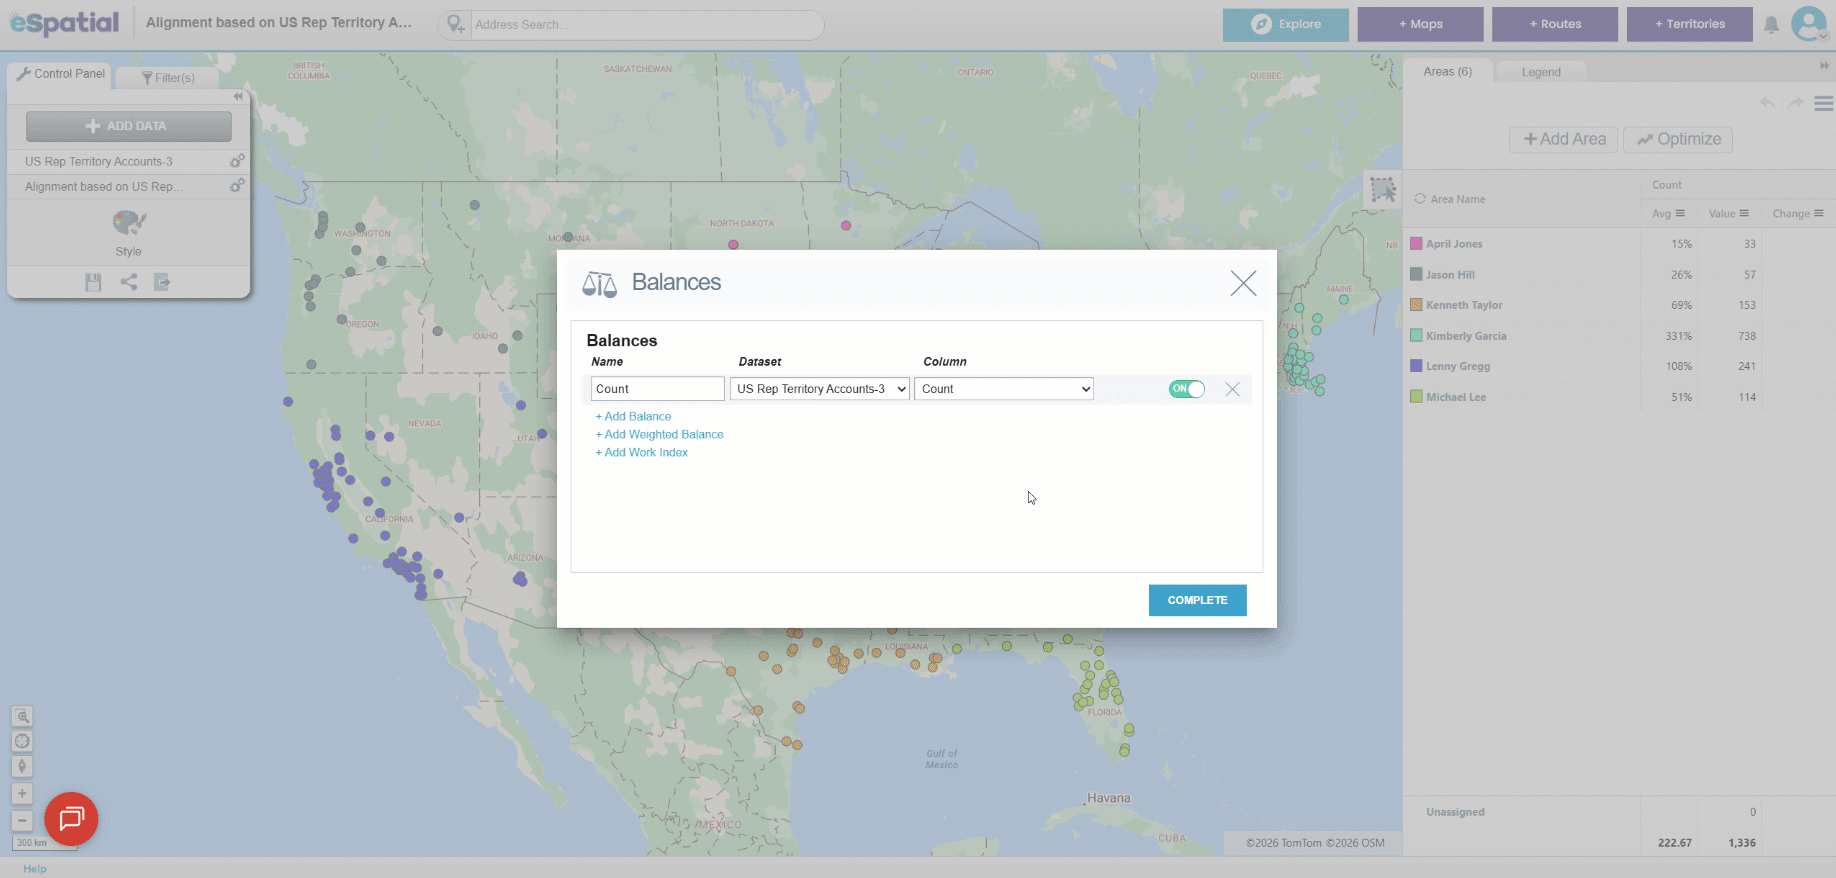Image resolution: width=1836 pixels, height=878 pixels.
Task: Zoom out with the minus map button
Action: (22, 820)
